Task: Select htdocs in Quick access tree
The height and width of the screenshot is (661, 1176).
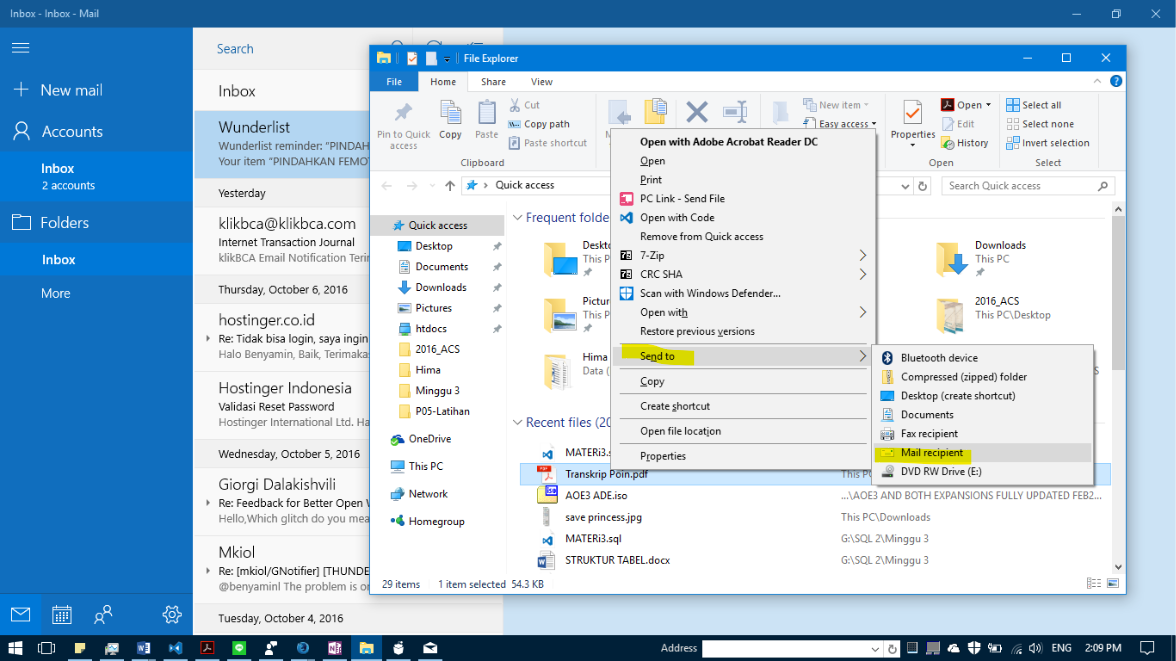Action: point(430,329)
